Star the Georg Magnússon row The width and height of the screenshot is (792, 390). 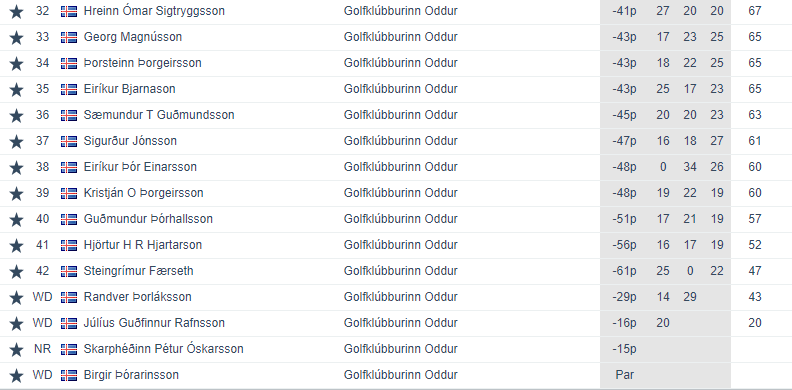[16, 37]
